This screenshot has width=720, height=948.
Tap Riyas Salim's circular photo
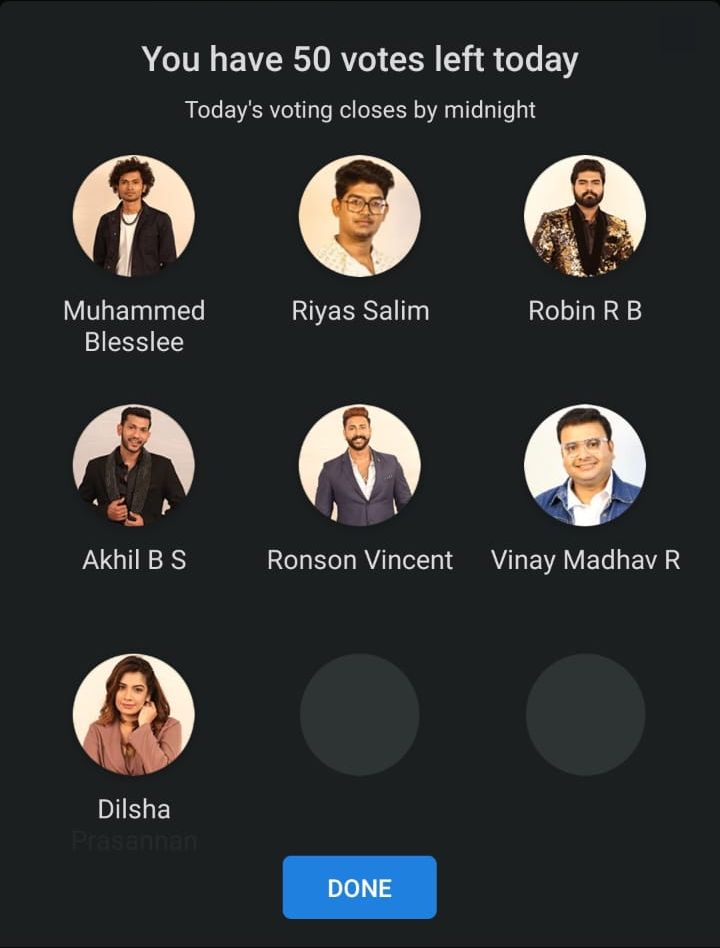coord(360,216)
